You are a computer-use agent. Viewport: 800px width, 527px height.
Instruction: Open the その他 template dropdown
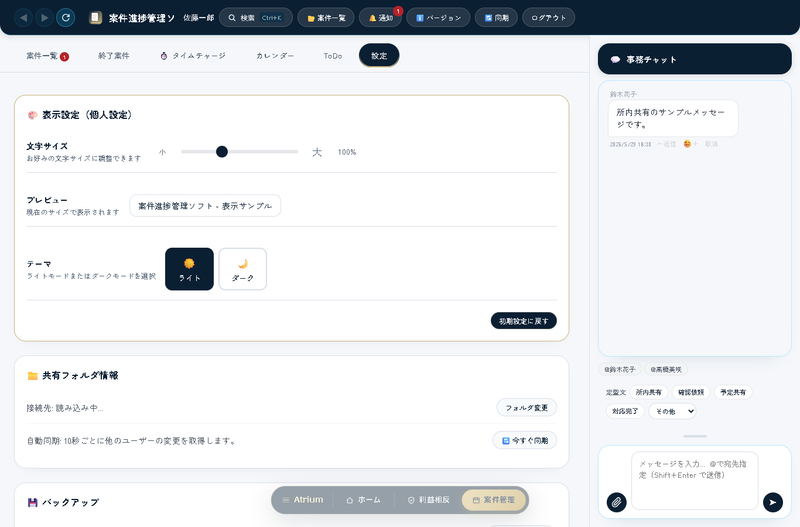pos(672,411)
